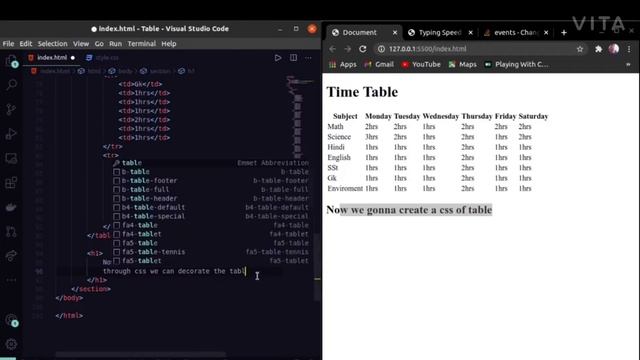The image size is (640, 360).
Task: Open the Manage gear menu
Action: [x=11, y=344]
